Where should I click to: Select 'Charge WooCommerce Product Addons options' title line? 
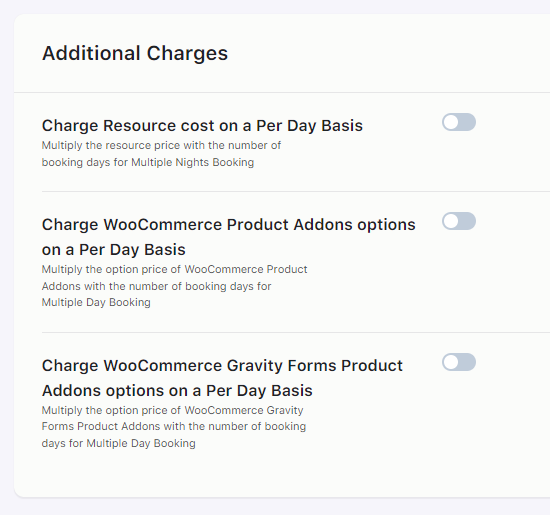point(229,225)
